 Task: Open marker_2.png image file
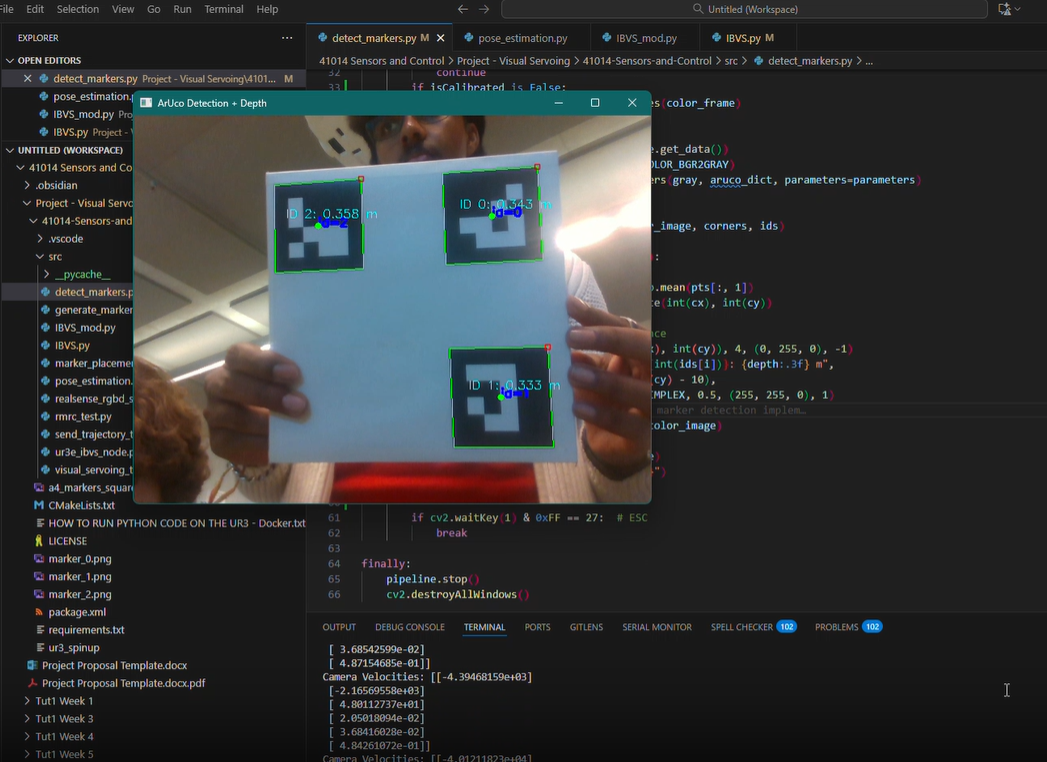tap(79, 594)
